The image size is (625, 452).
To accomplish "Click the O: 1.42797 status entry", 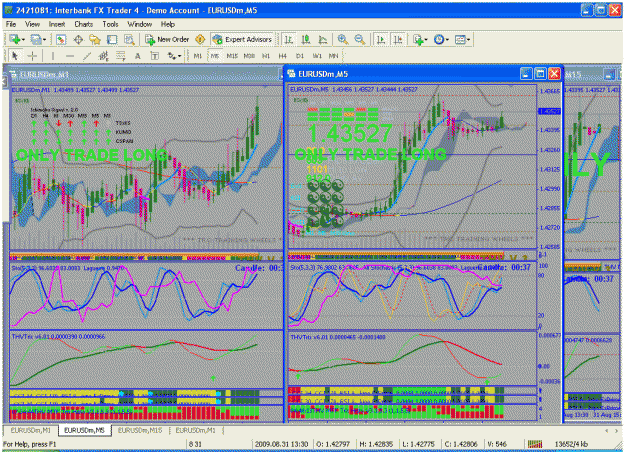I will pos(333,444).
